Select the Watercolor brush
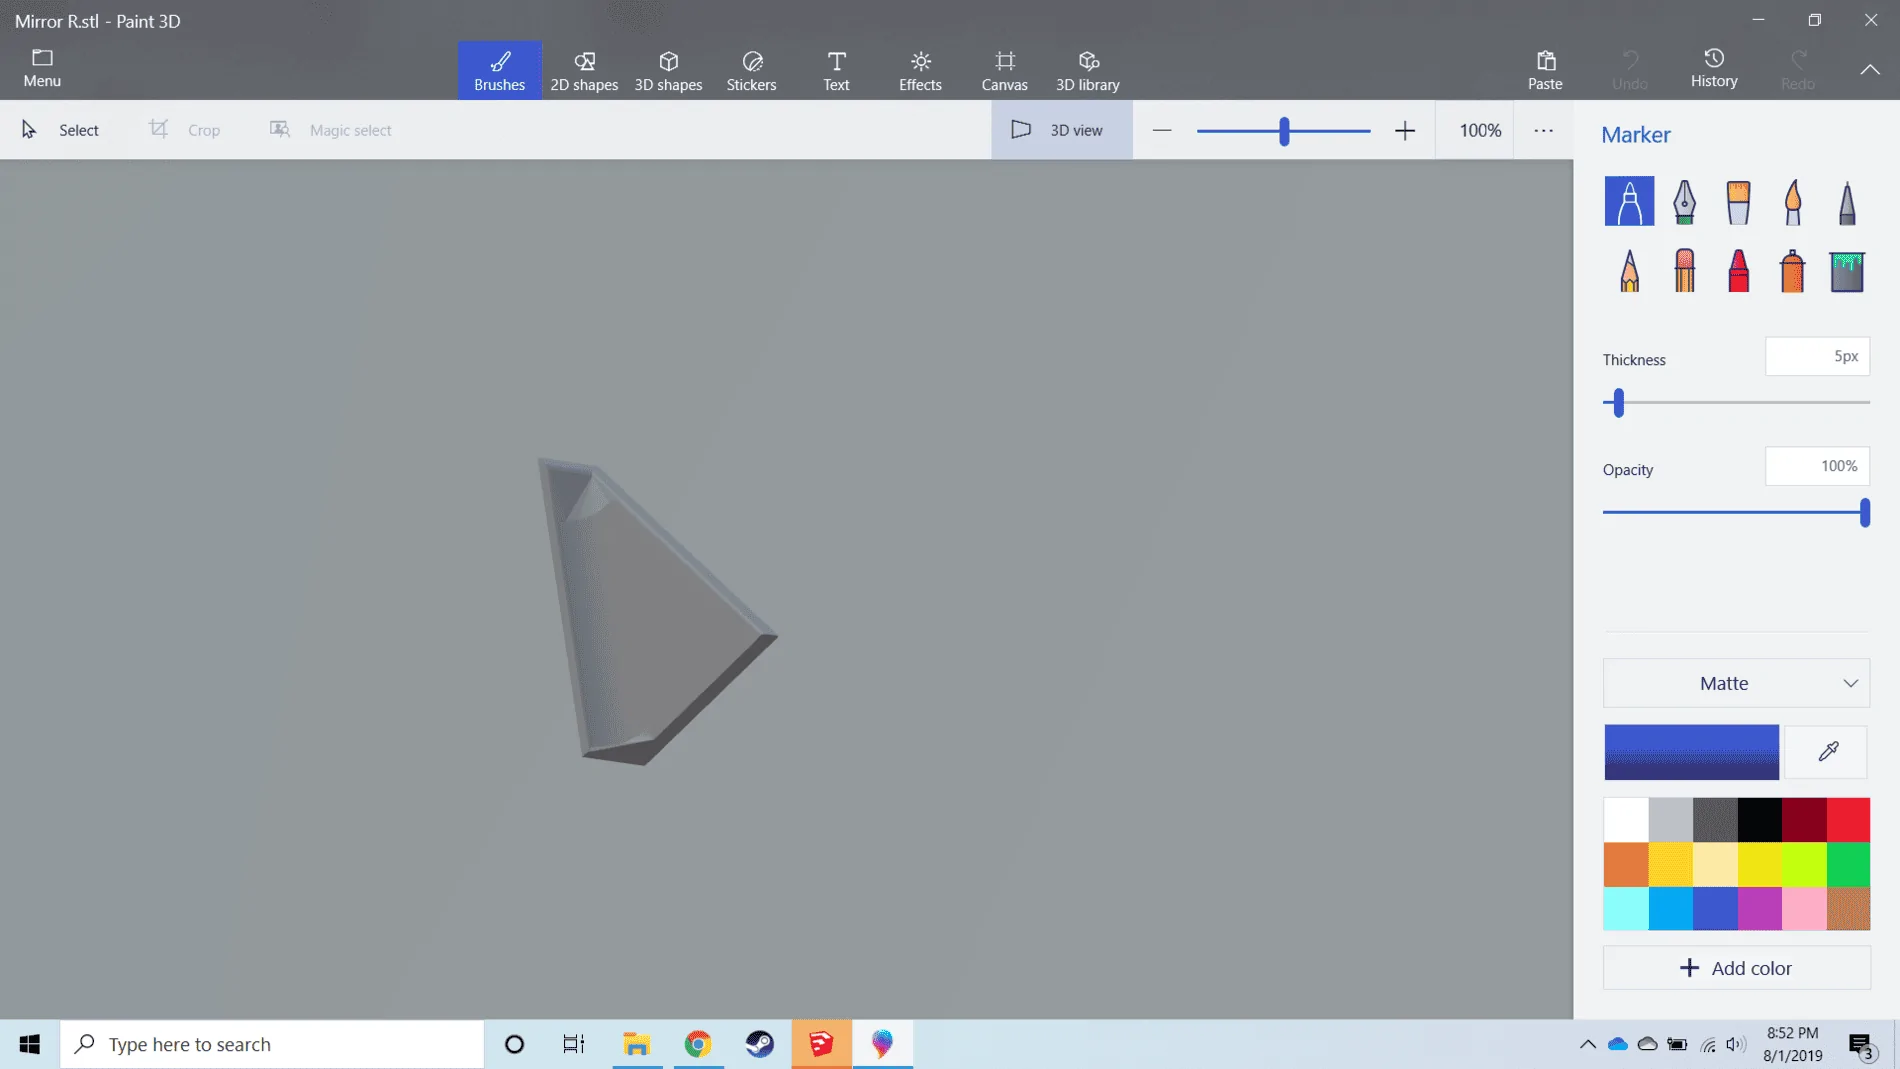 coord(1793,201)
